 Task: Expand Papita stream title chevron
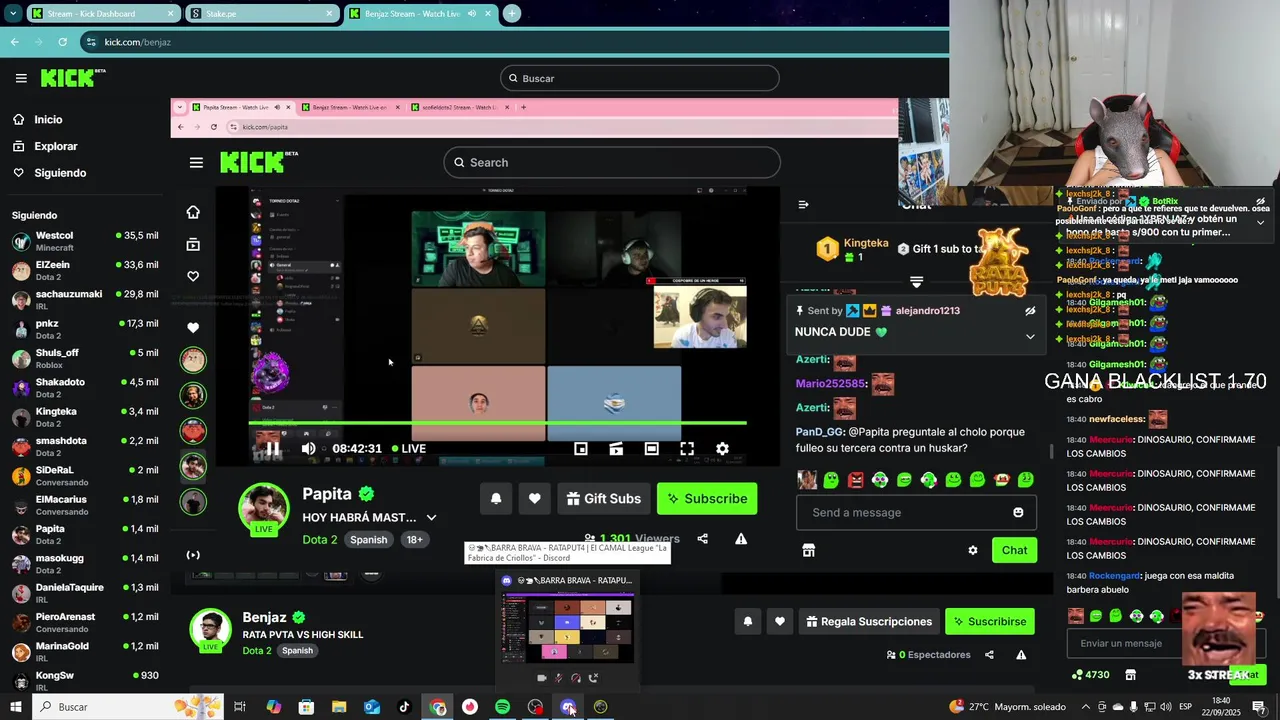tap(431, 517)
